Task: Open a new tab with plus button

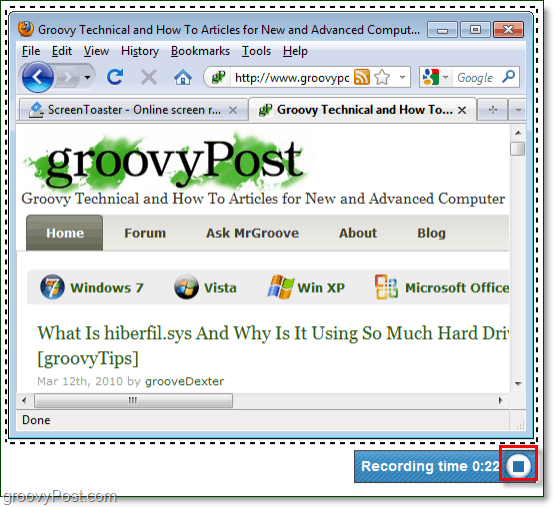Action: click(x=493, y=110)
